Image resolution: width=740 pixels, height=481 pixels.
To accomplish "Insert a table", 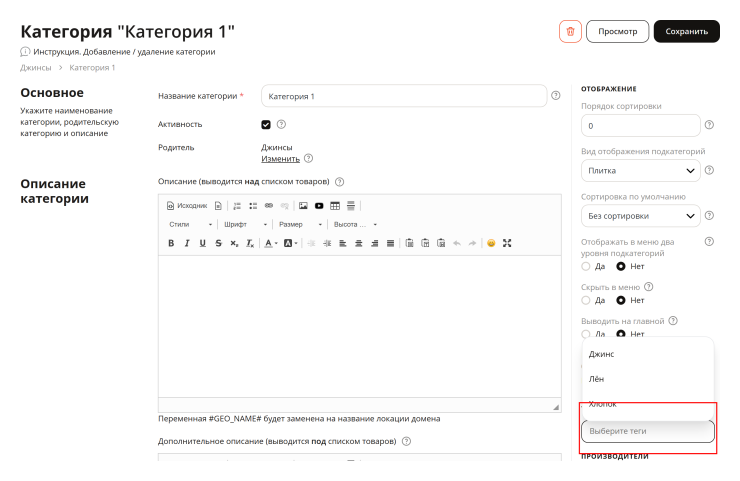I will coord(335,206).
